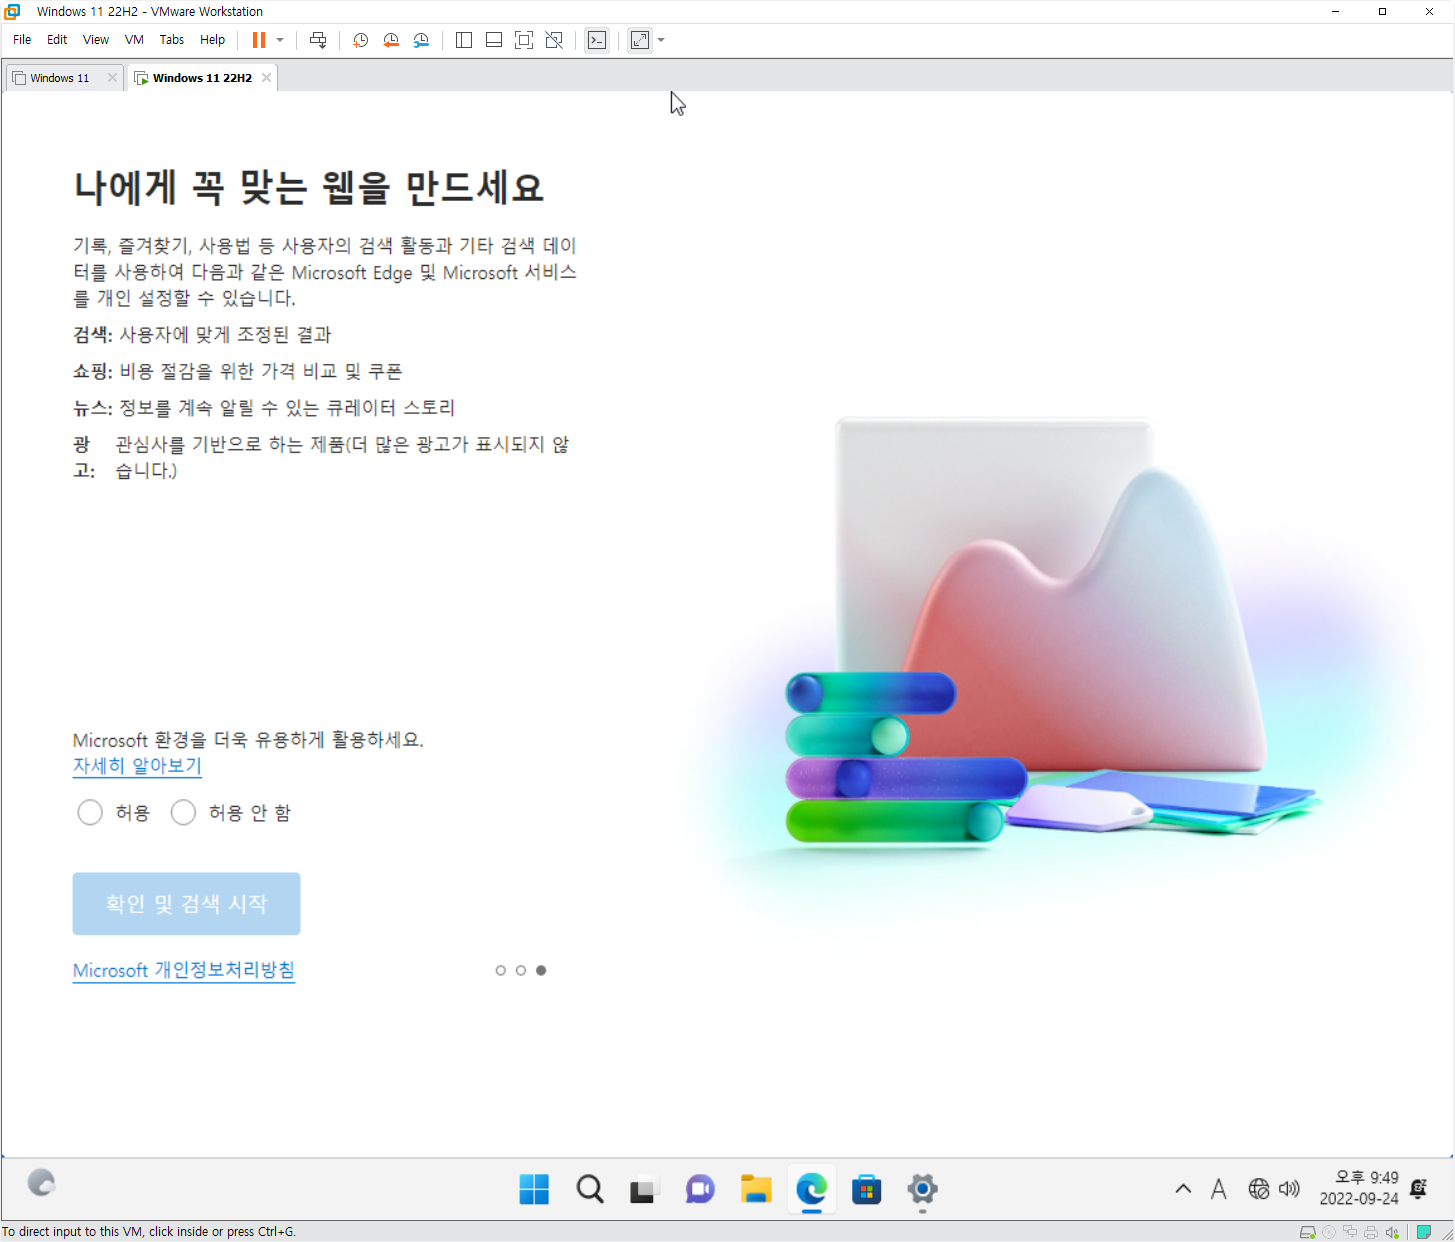Revert the virtual machine to its snapshot

pos(391,40)
